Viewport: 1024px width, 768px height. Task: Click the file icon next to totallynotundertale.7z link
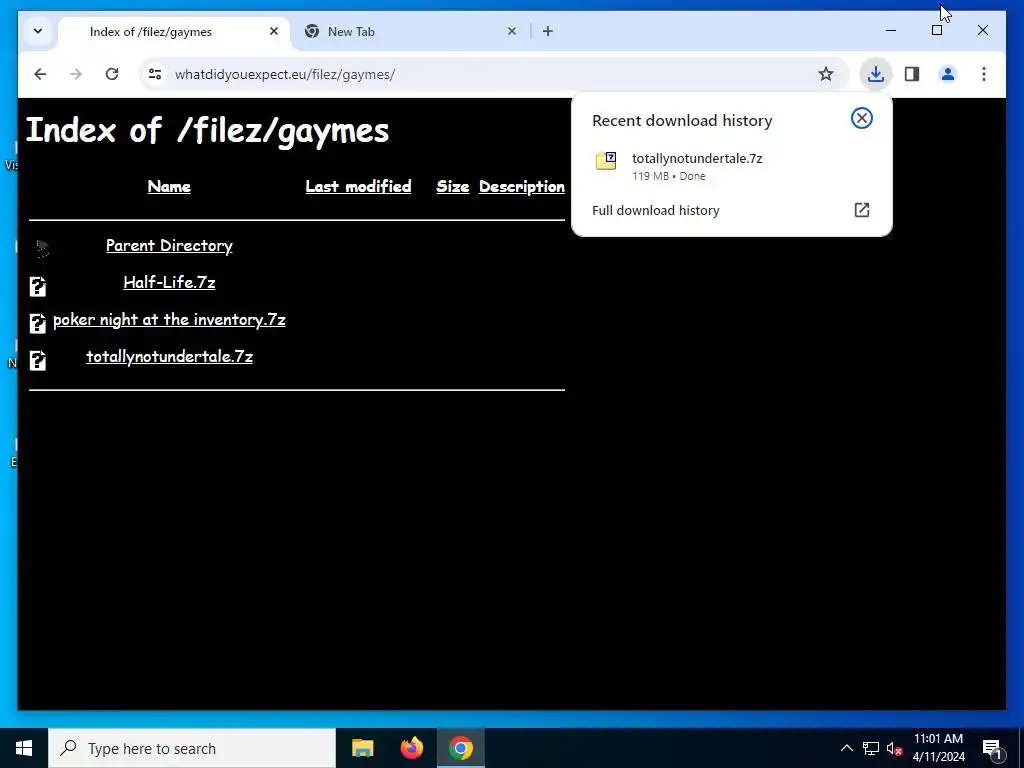click(x=38, y=360)
